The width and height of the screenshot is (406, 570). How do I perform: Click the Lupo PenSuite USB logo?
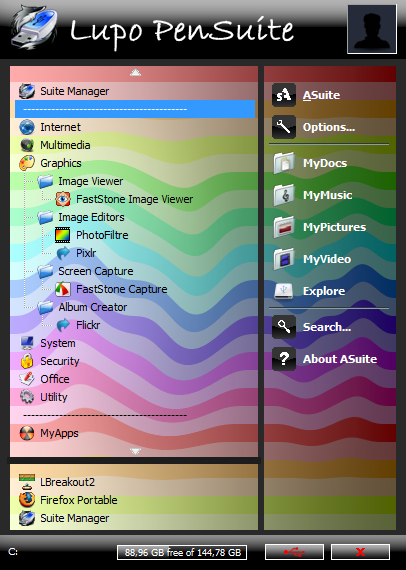point(34,28)
